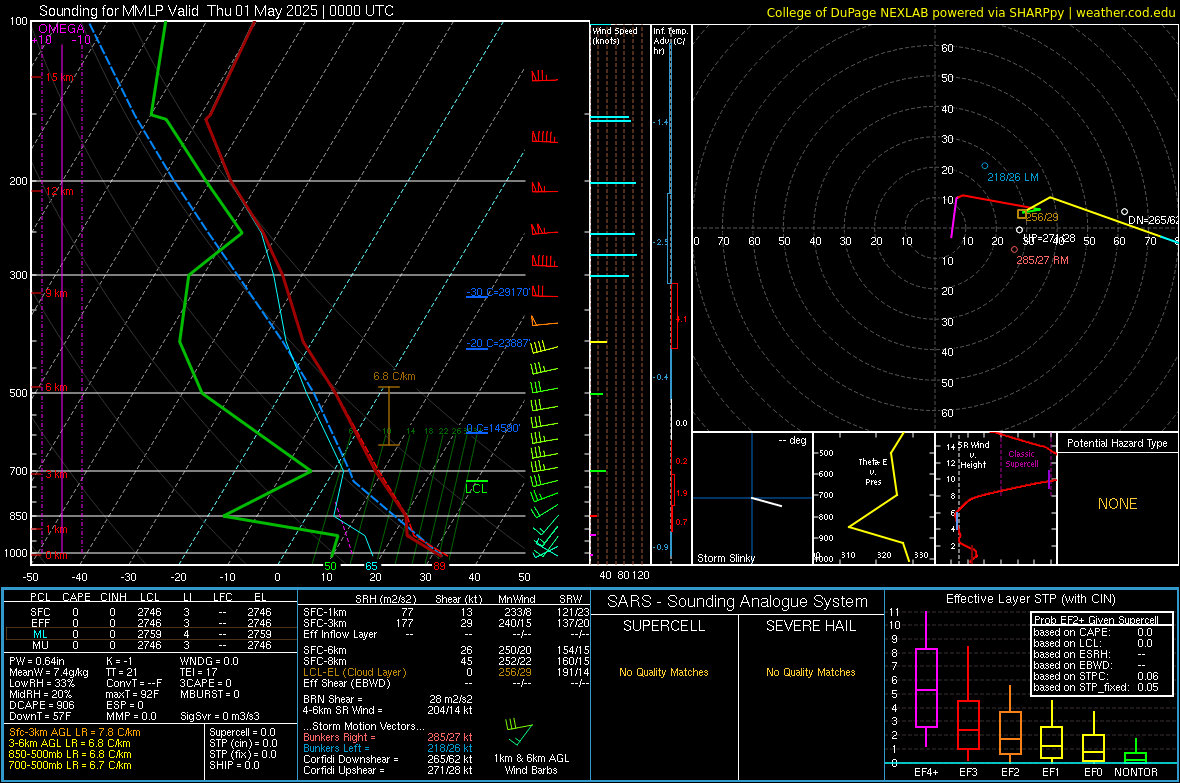Click the TEI = 17 value
The image size is (1180, 783).
(x=199, y=672)
